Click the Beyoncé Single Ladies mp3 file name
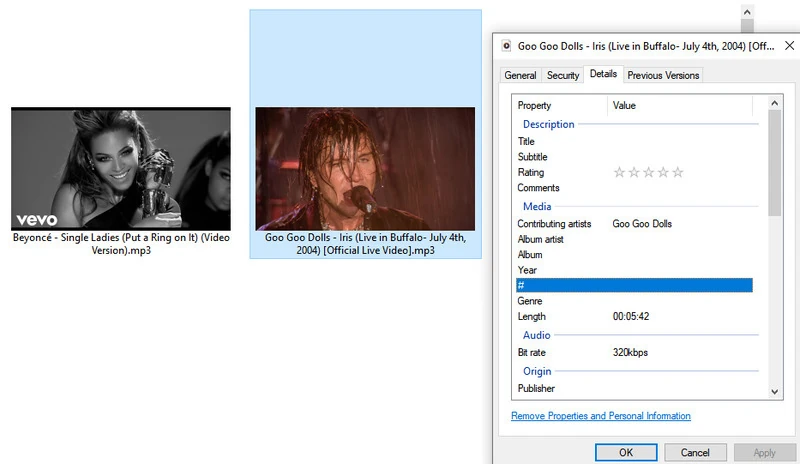The height and width of the screenshot is (464, 800). click(121, 244)
